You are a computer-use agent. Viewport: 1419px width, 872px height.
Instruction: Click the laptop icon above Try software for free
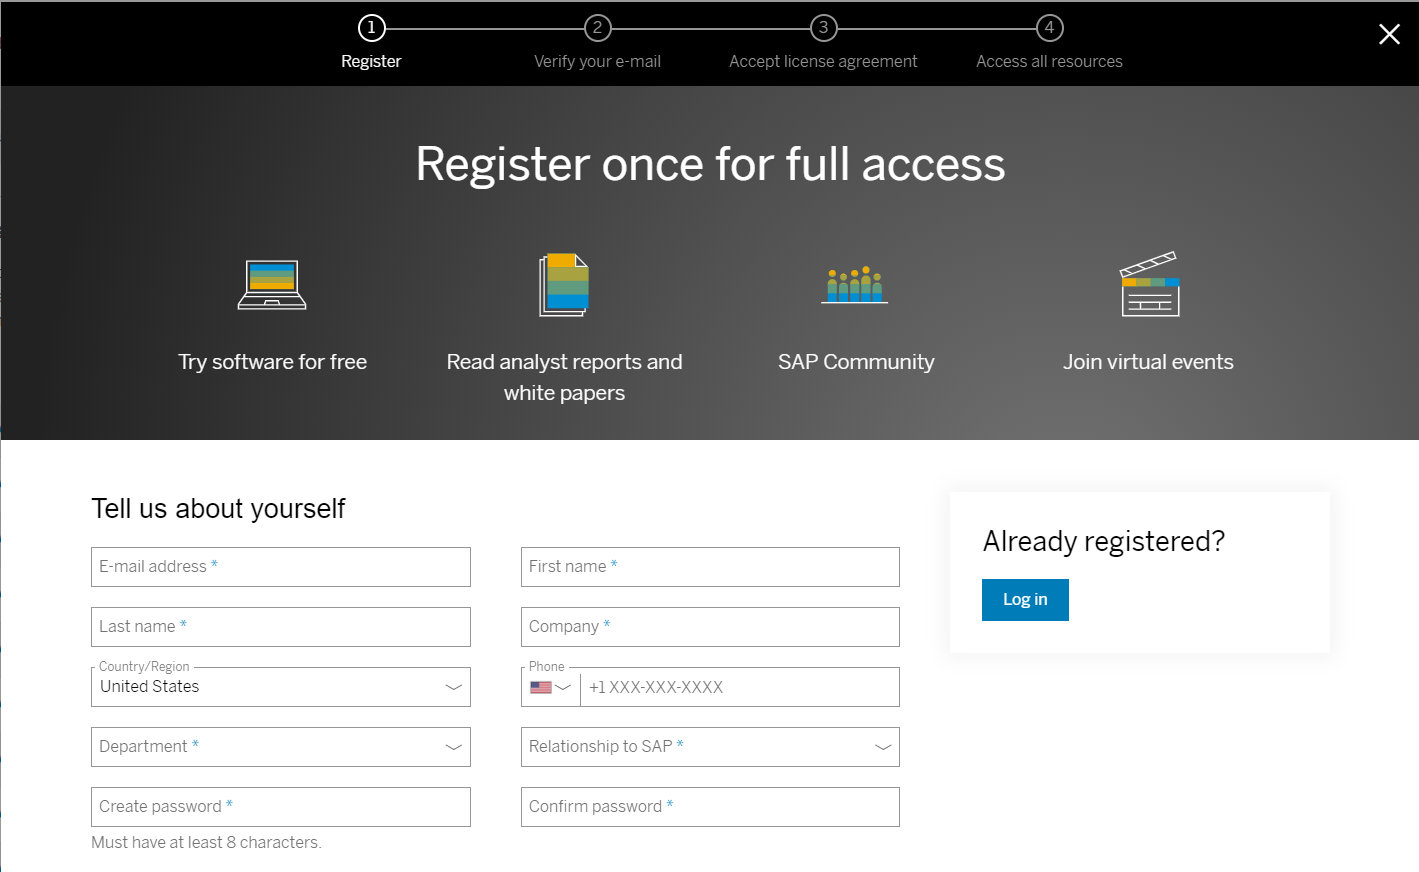[272, 285]
